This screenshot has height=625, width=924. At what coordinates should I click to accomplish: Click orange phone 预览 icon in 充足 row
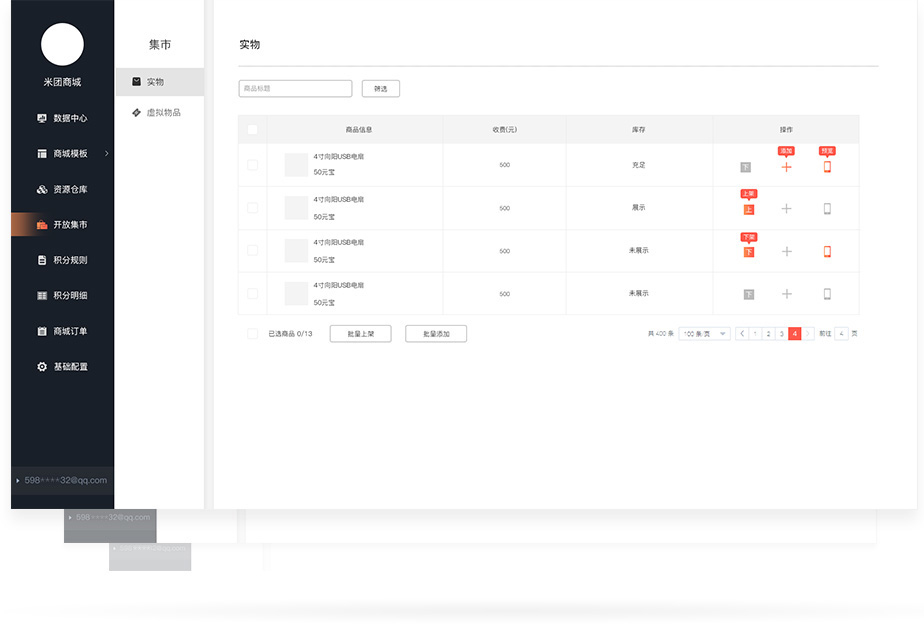pyautogui.click(x=827, y=167)
